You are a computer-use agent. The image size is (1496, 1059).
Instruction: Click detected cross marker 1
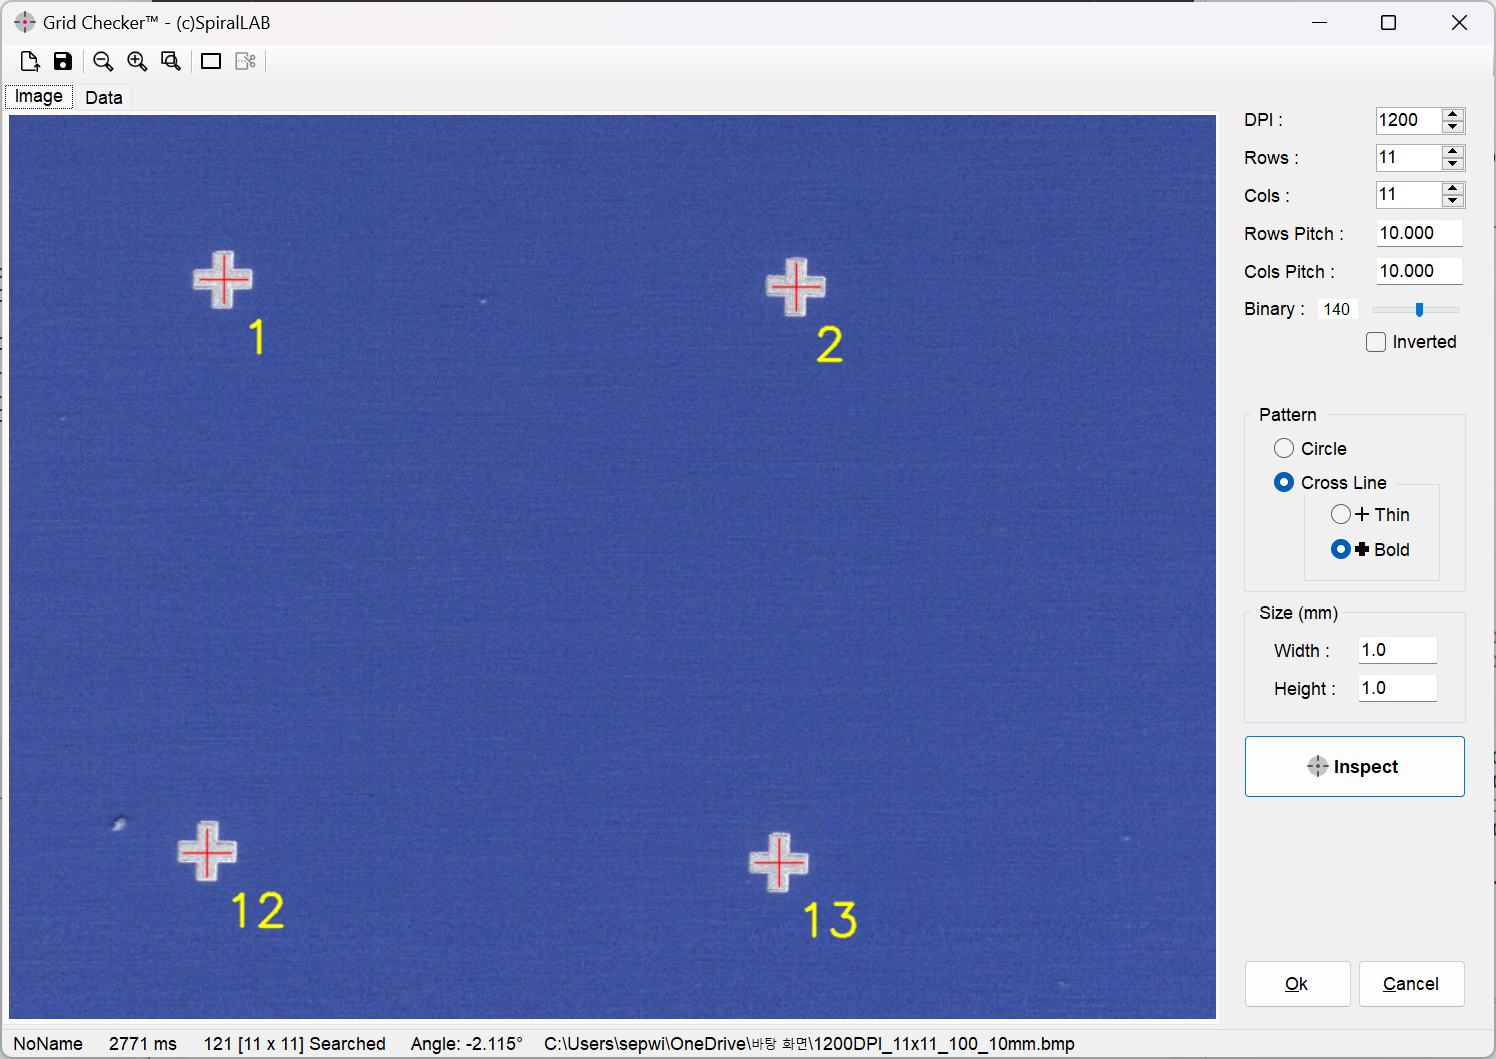223,279
